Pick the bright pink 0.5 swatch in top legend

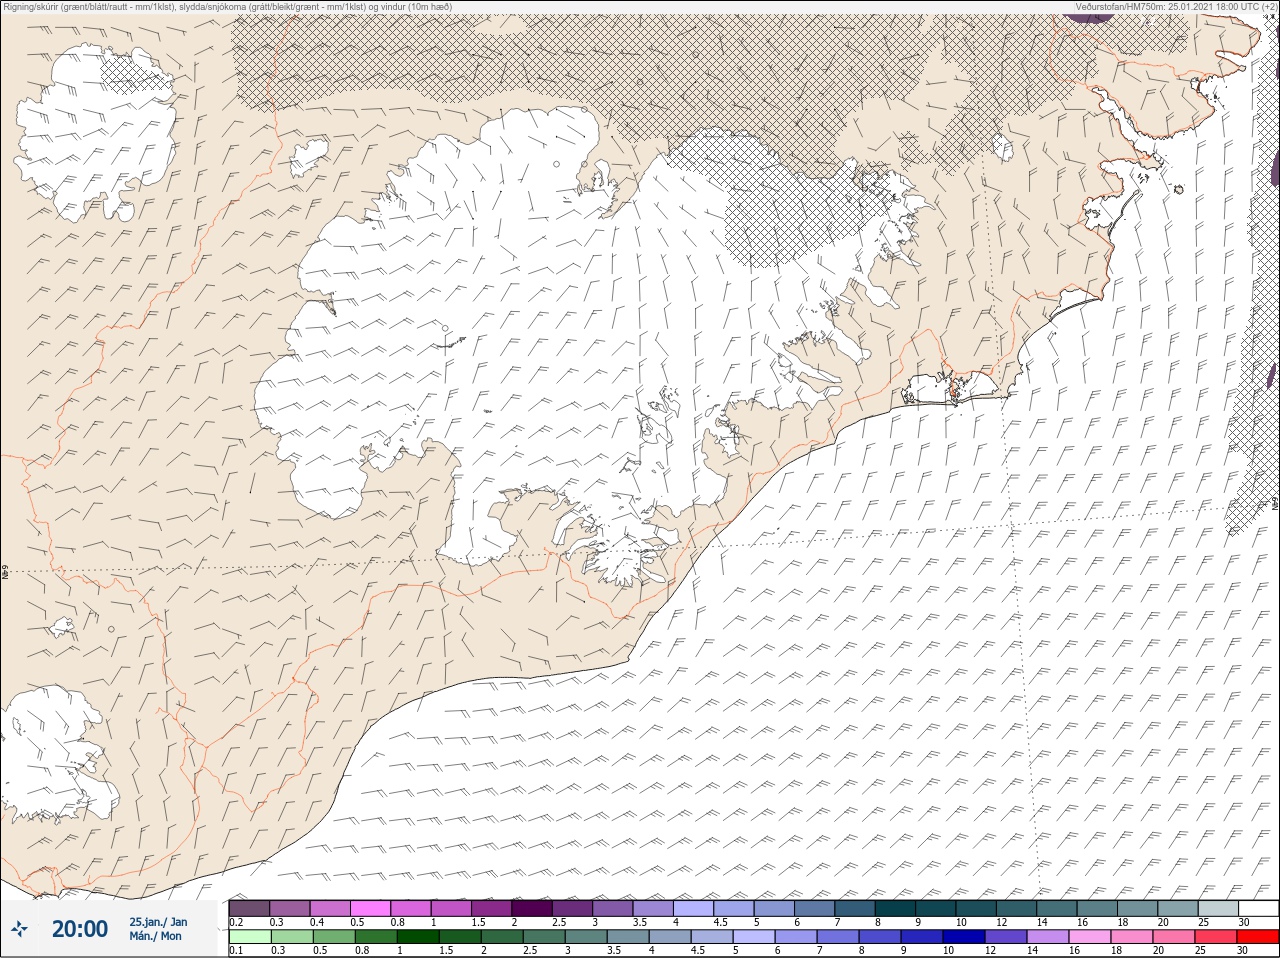[x=370, y=908]
